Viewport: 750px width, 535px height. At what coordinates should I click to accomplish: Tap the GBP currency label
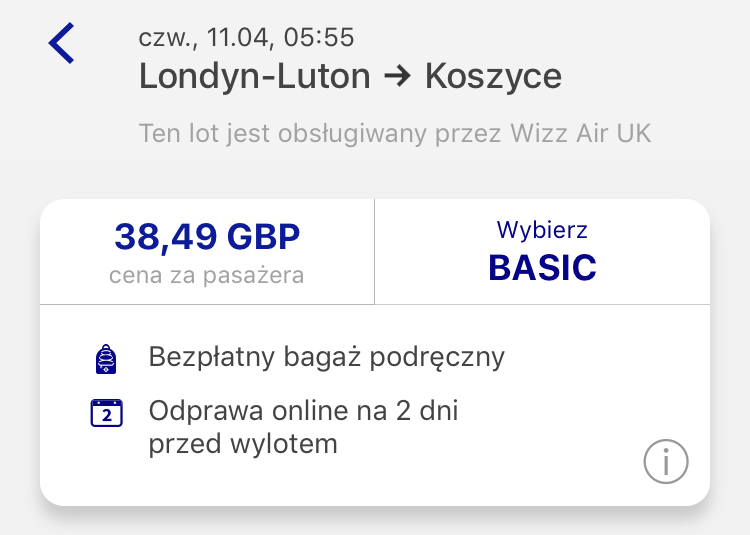(264, 236)
